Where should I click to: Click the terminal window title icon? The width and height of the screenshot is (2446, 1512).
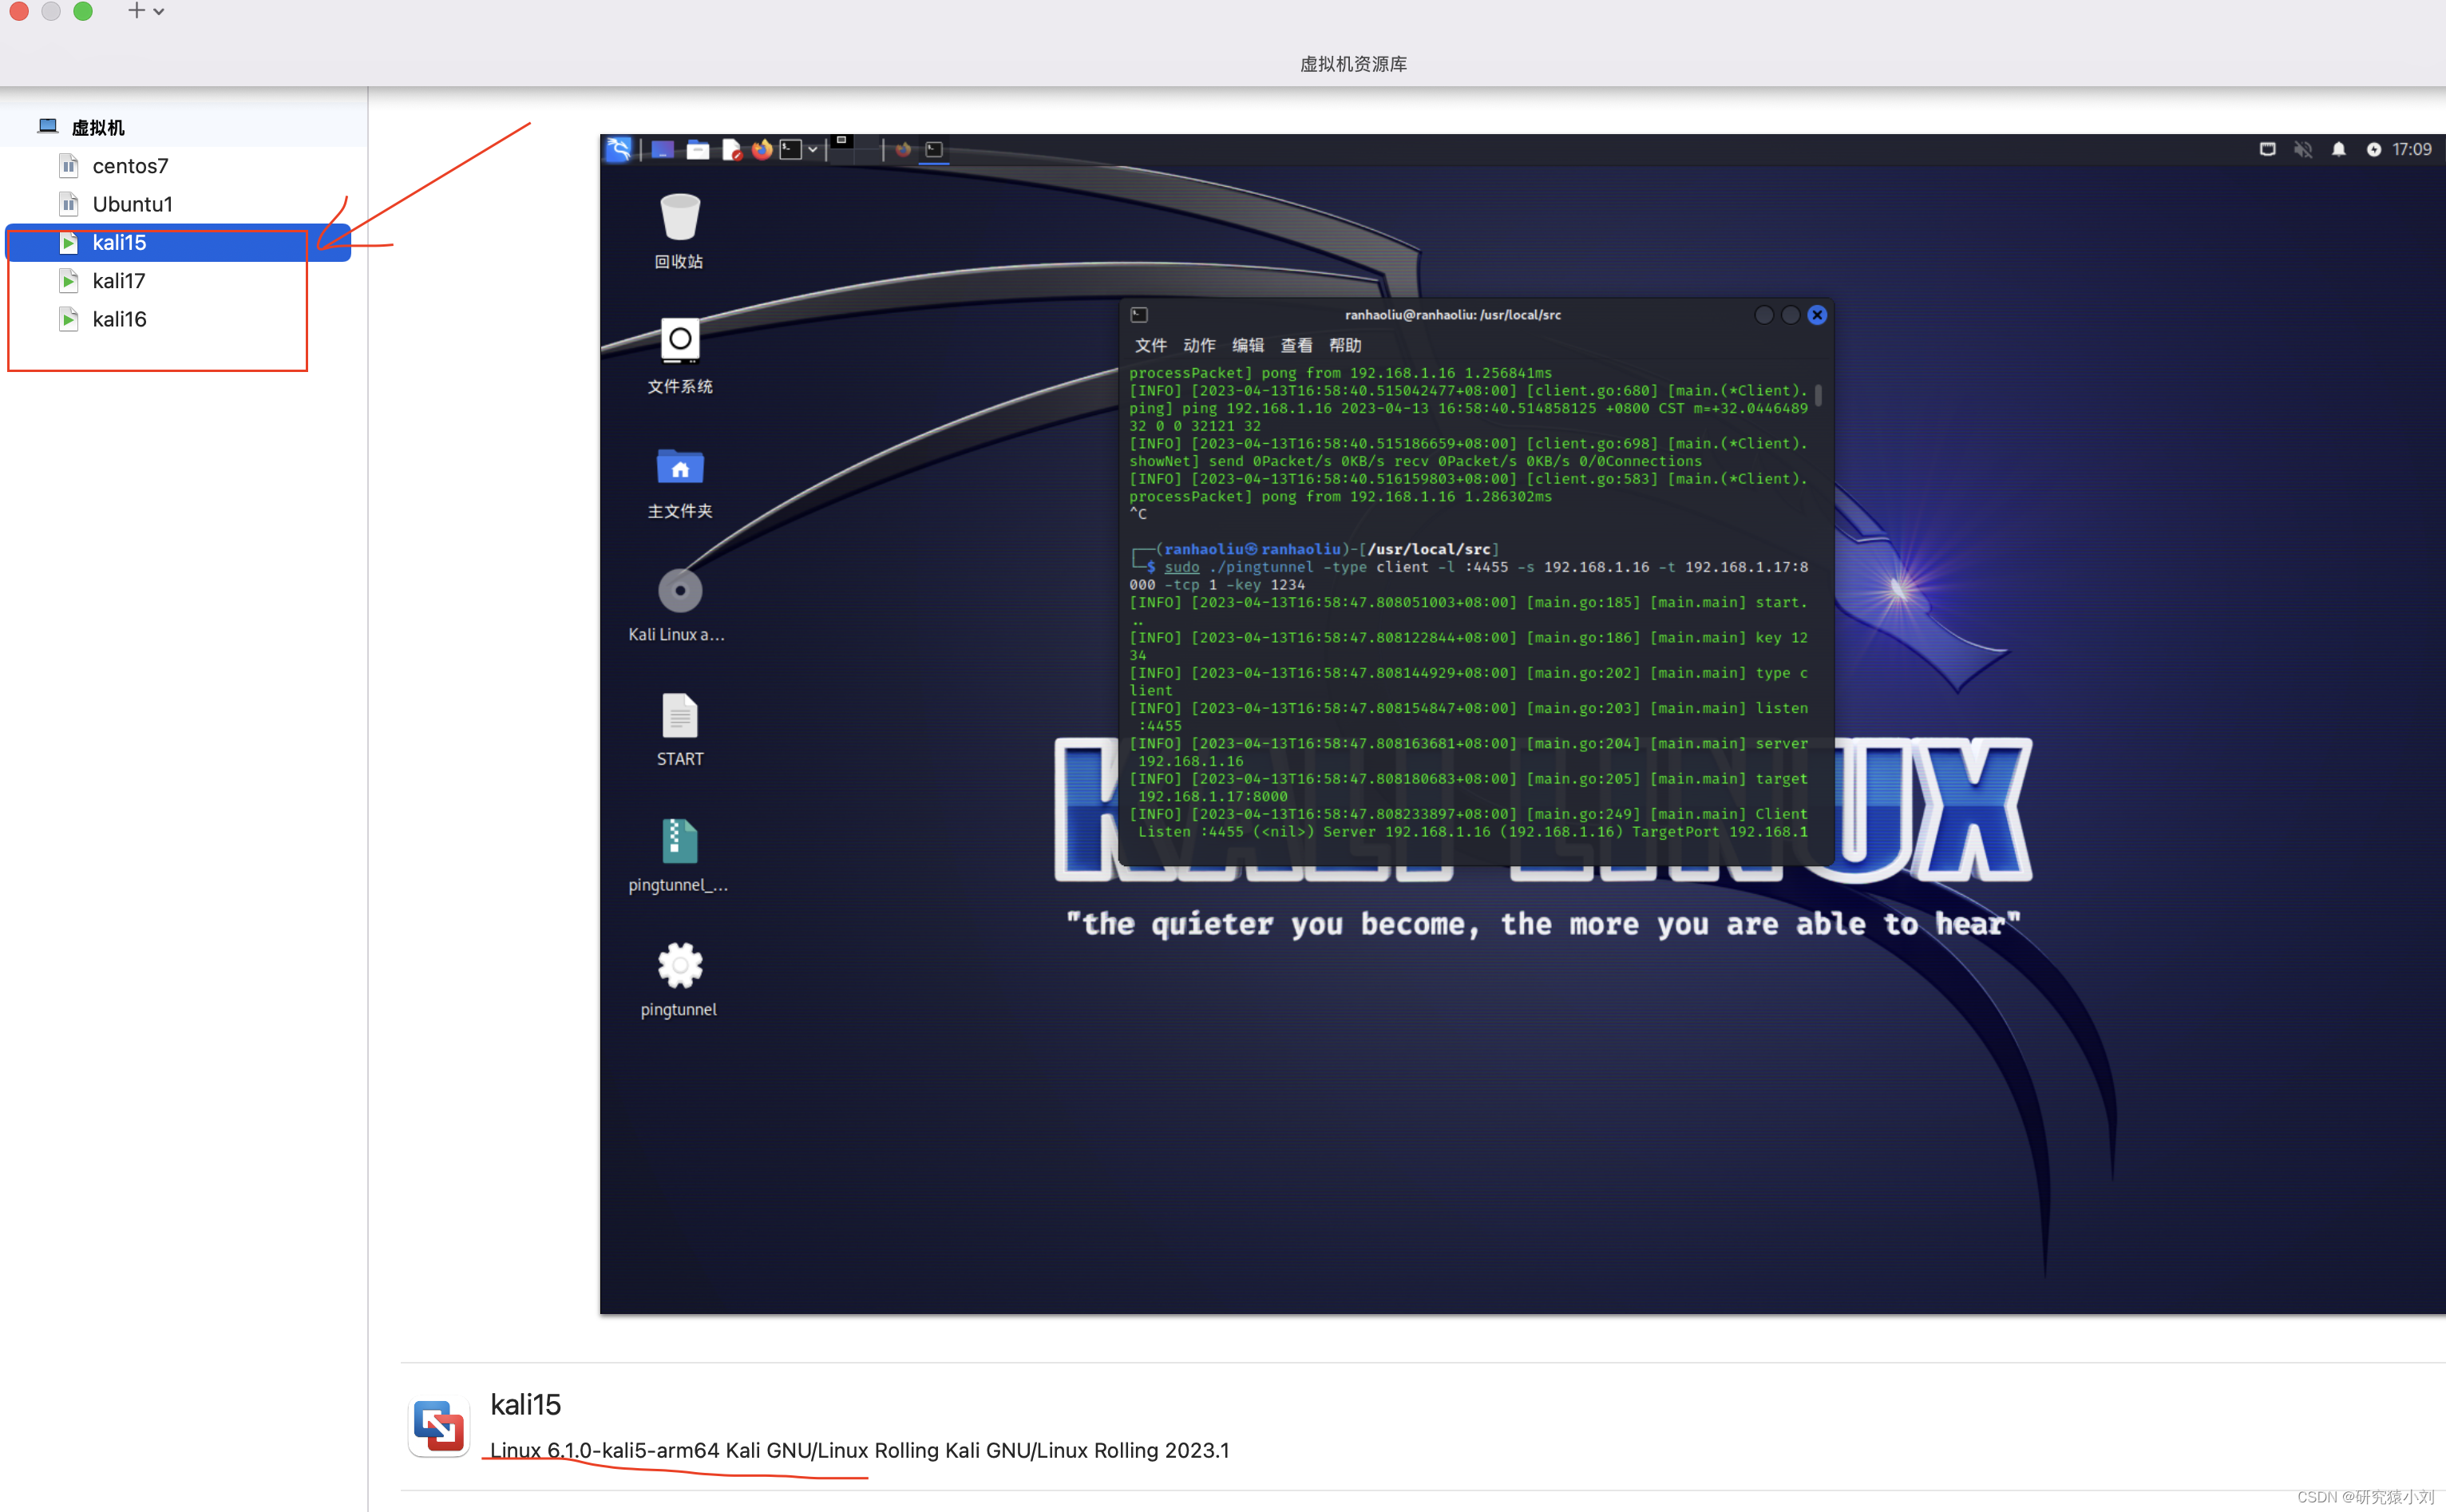1139,315
